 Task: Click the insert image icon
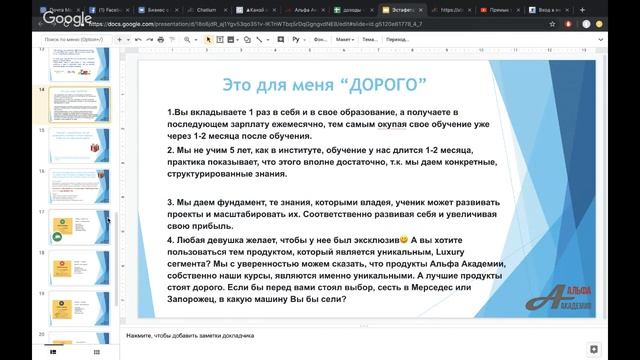coord(231,40)
